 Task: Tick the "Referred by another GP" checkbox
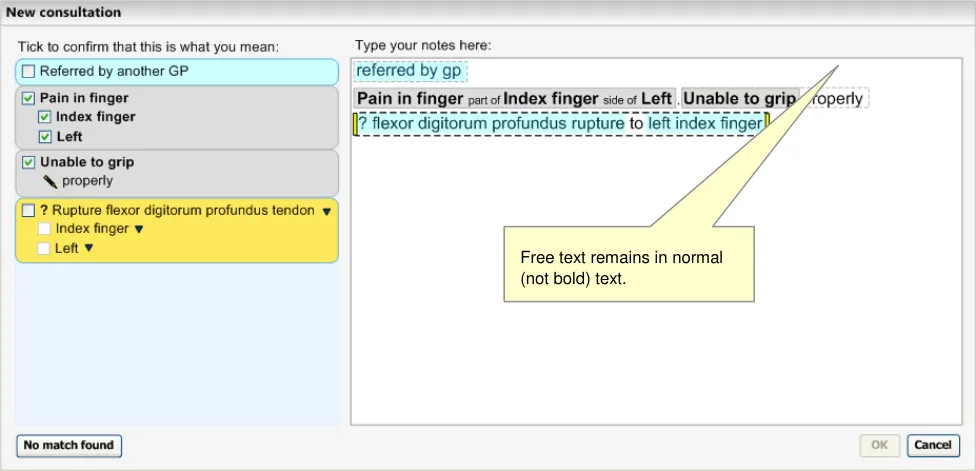click(x=29, y=72)
